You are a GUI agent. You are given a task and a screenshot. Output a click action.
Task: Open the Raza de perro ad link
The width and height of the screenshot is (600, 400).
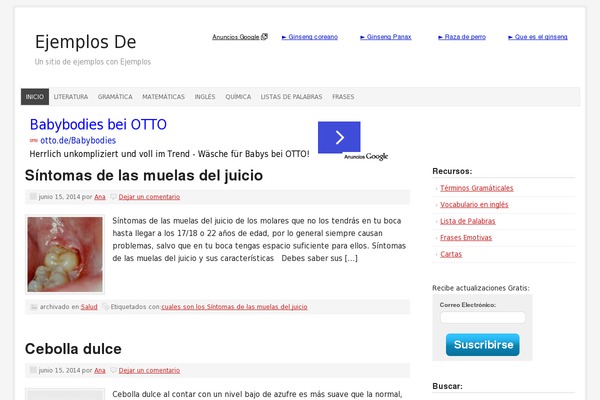coord(462,37)
